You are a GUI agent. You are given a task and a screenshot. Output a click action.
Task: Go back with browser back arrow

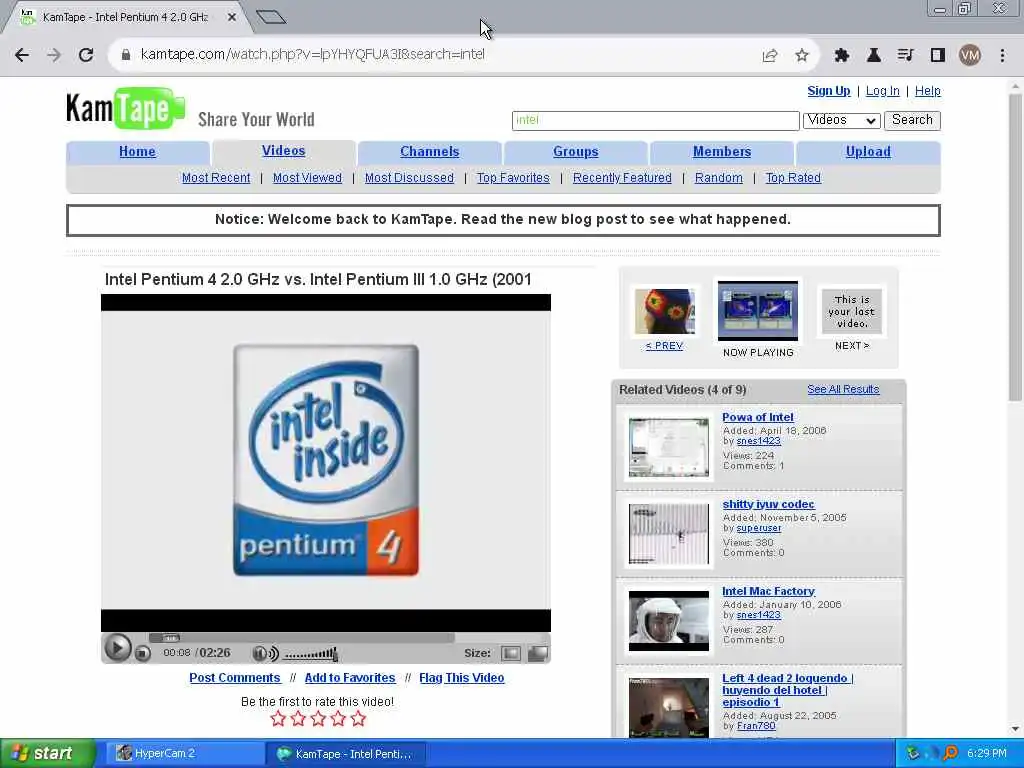[22, 55]
